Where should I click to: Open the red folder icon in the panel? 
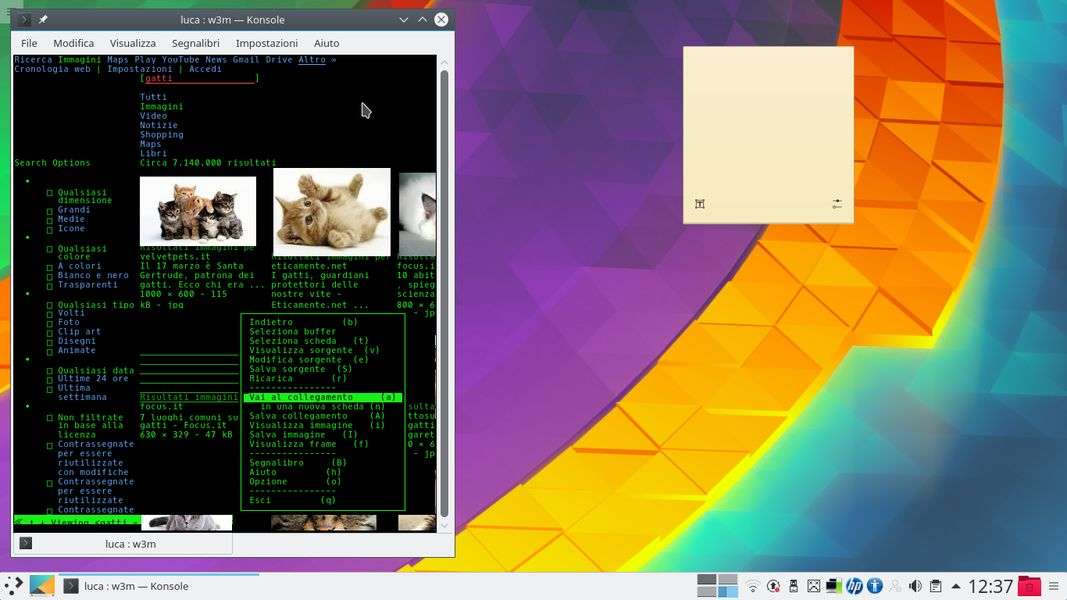(x=1029, y=586)
